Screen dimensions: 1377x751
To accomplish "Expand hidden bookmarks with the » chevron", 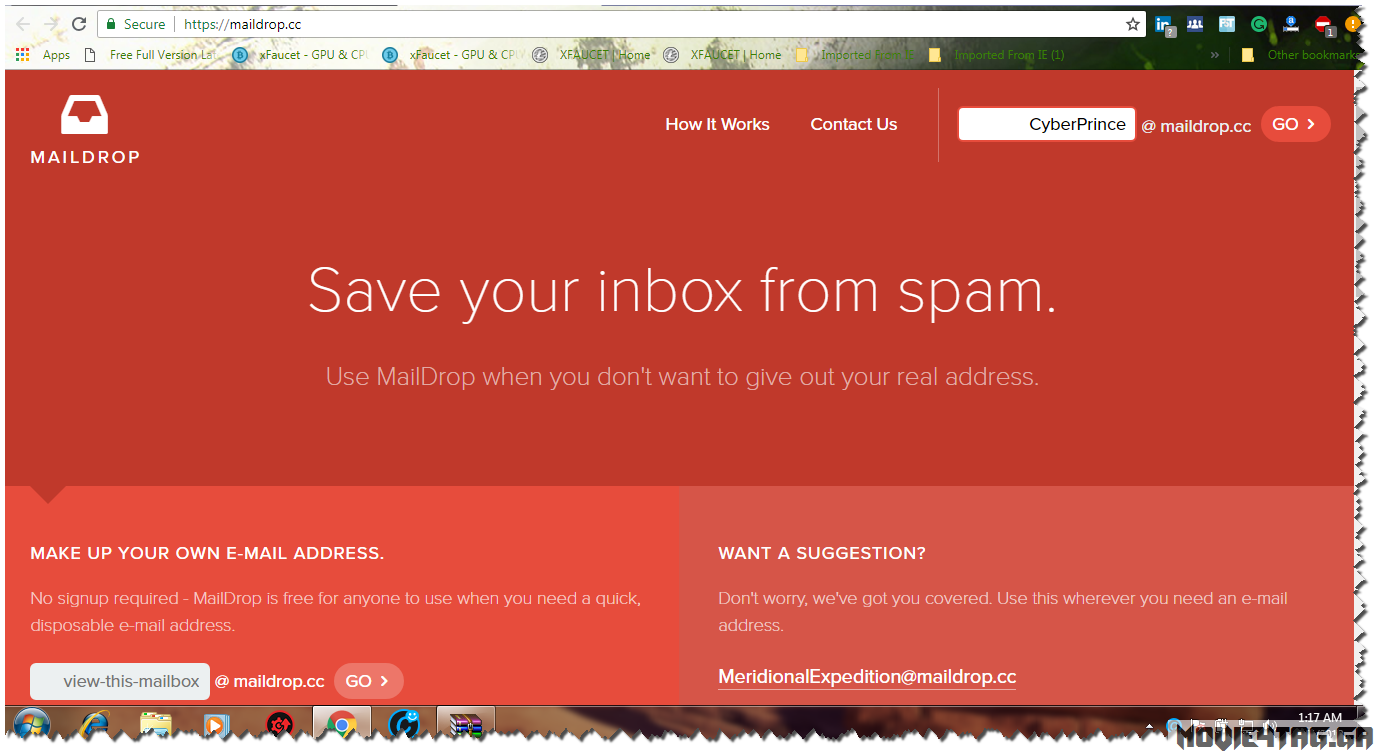I will (x=1215, y=55).
